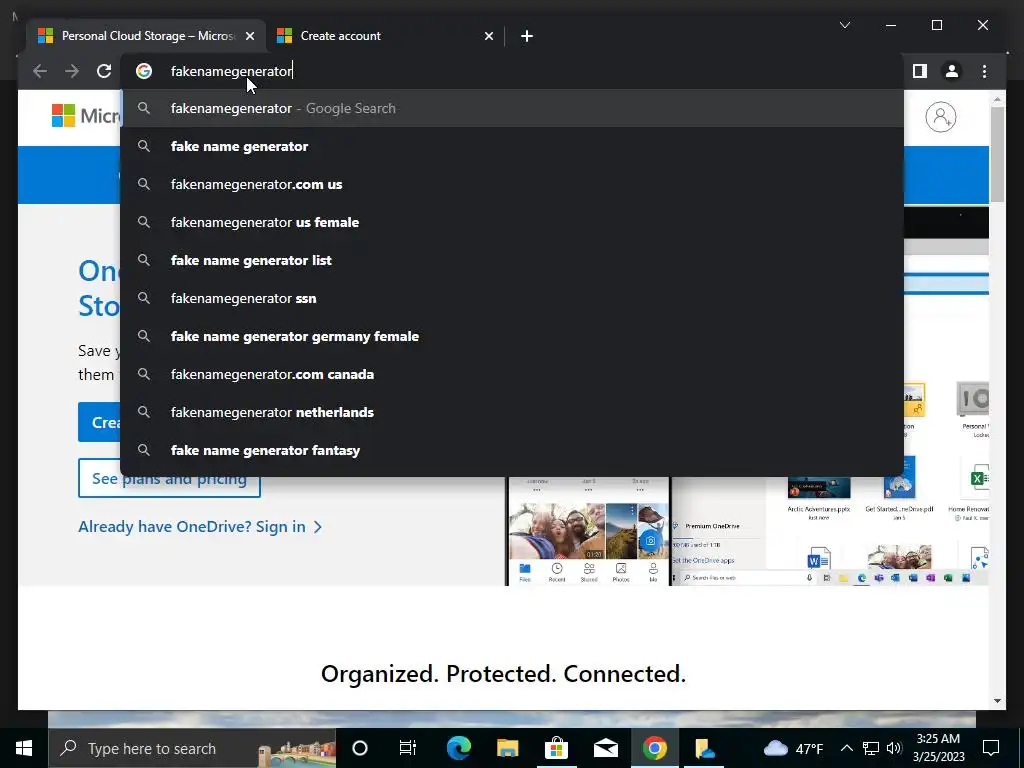Click the Microsoft sign-in account icon

[x=940, y=117]
